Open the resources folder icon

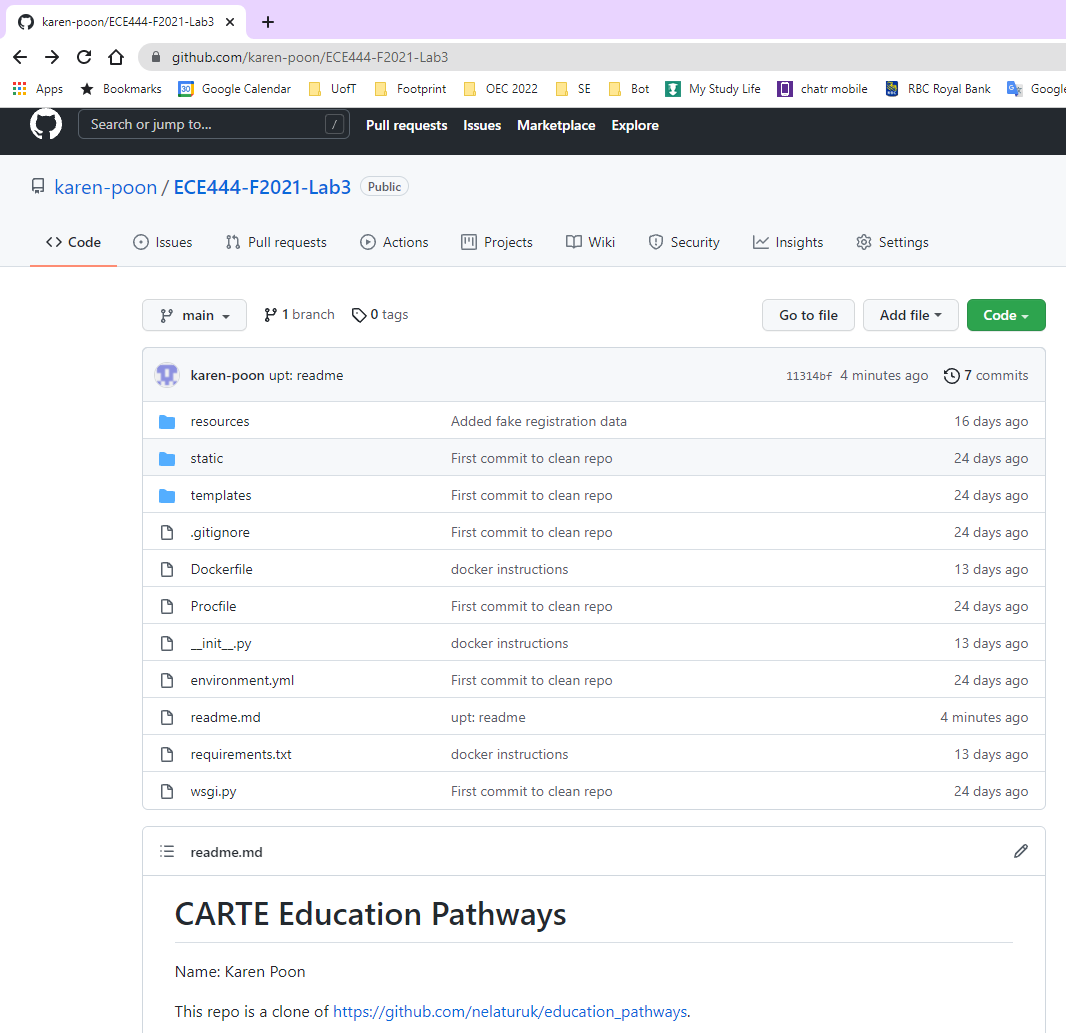pyautogui.click(x=167, y=421)
